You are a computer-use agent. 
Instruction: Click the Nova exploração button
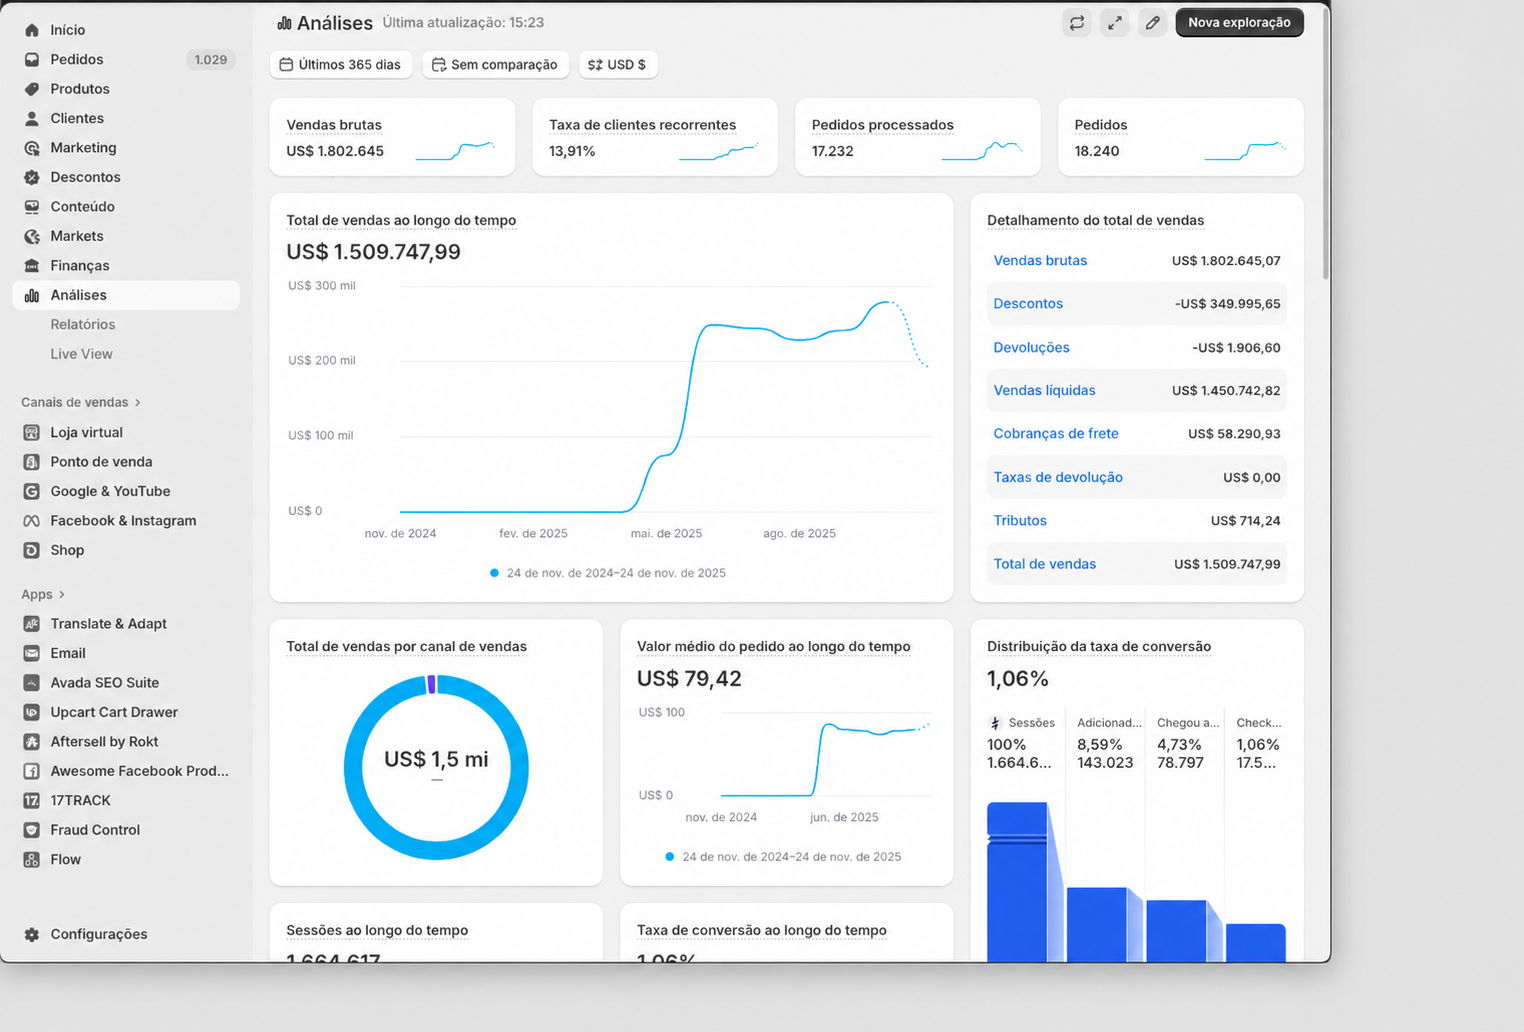click(x=1239, y=22)
